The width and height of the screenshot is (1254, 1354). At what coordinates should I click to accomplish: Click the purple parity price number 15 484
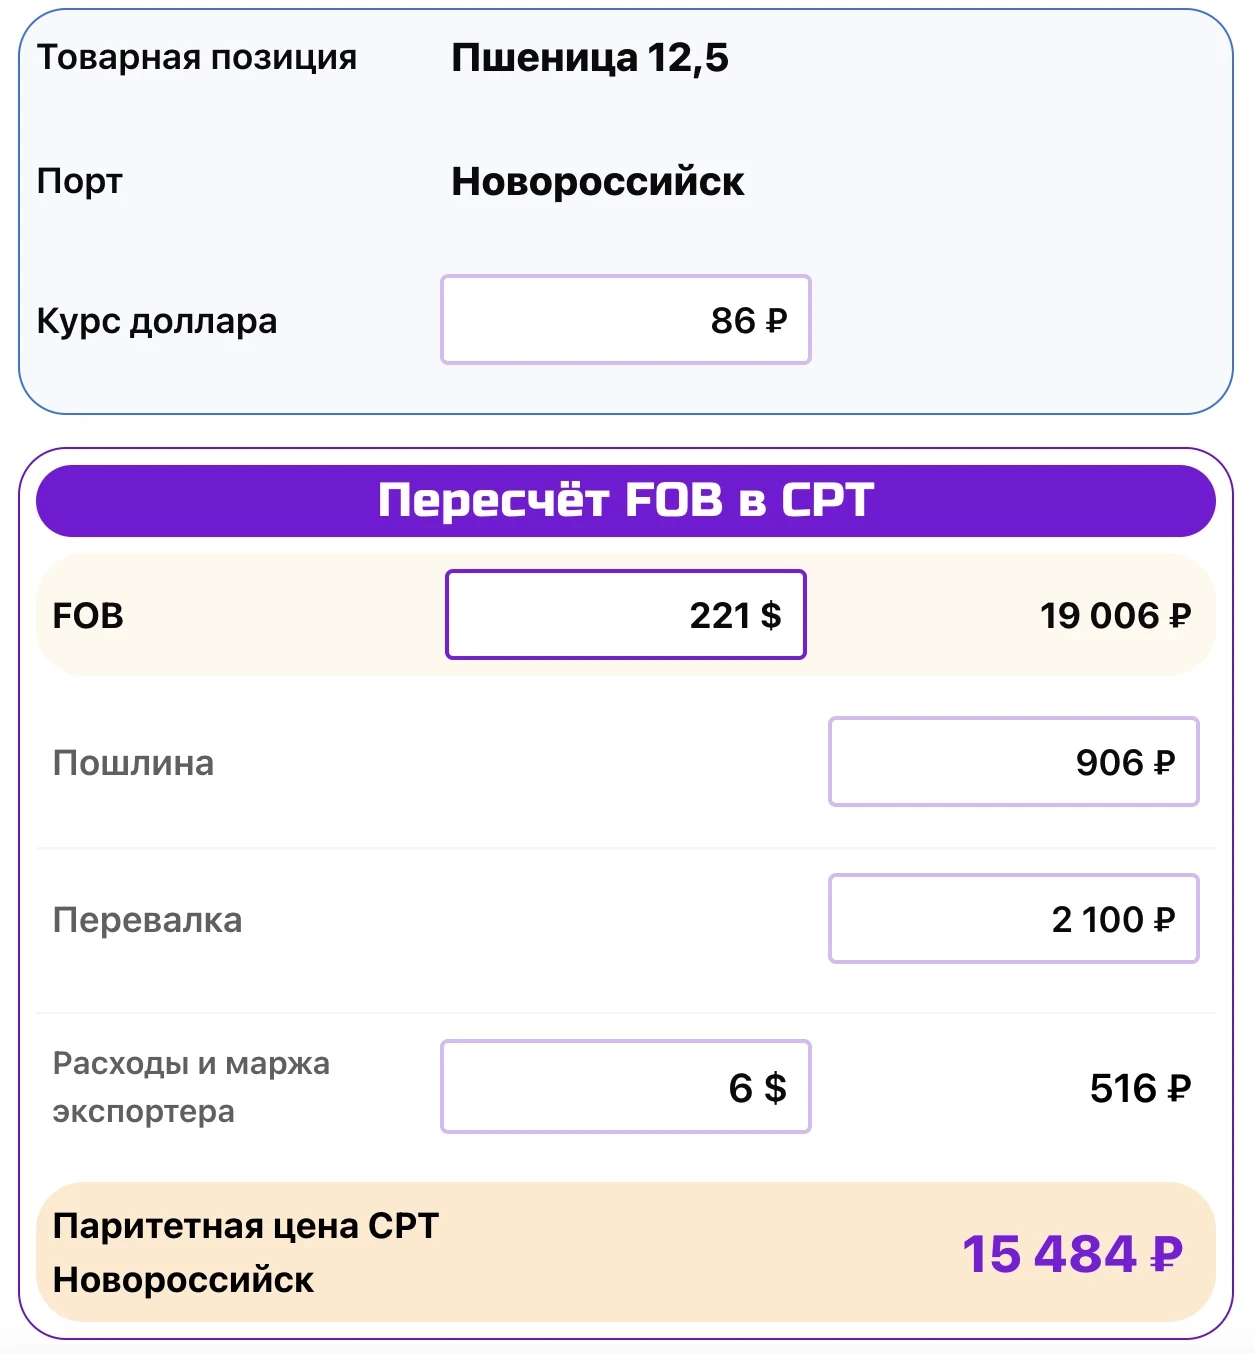[1049, 1254]
